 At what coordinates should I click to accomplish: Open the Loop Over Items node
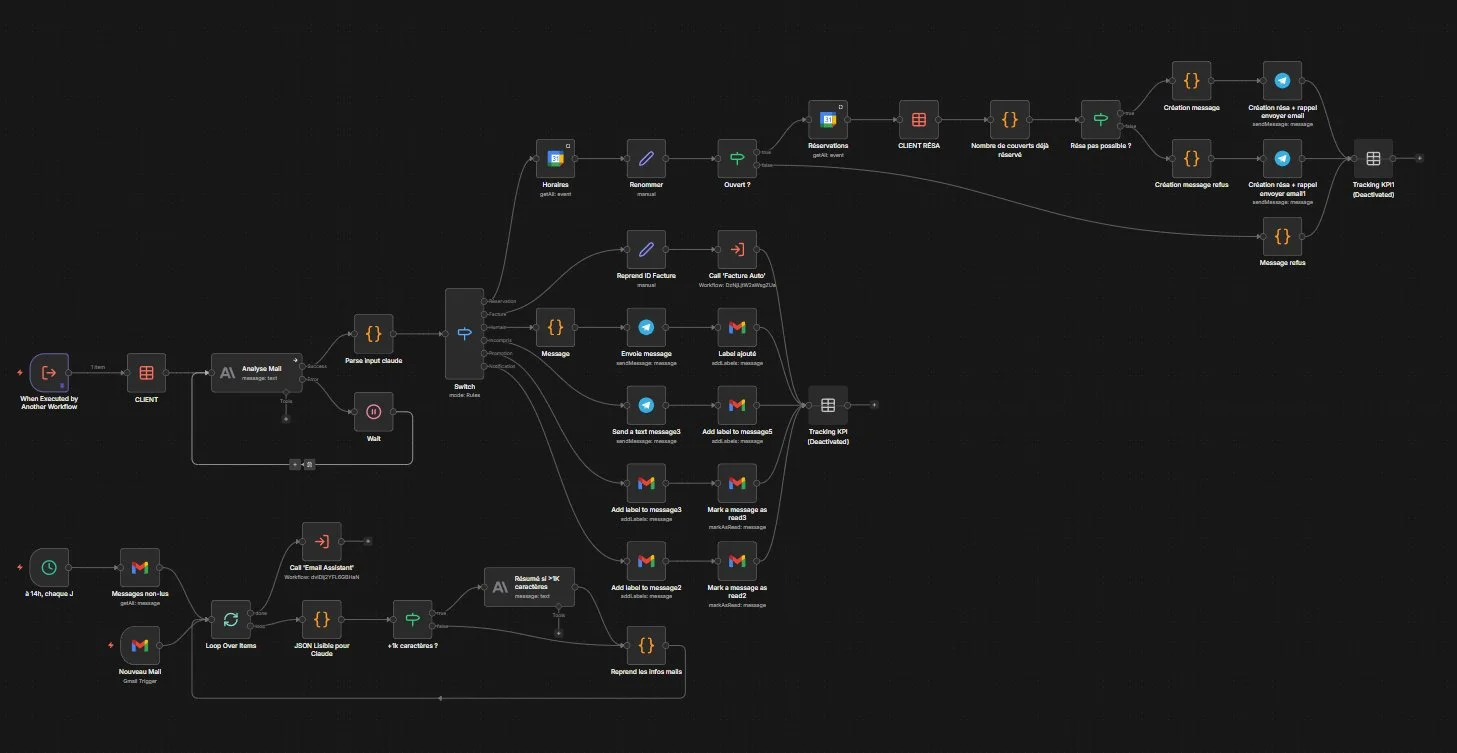pos(230,620)
